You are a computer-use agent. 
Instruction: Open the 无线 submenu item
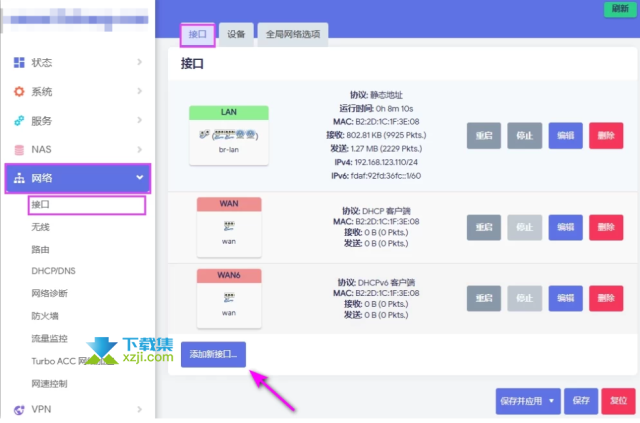click(x=40, y=227)
